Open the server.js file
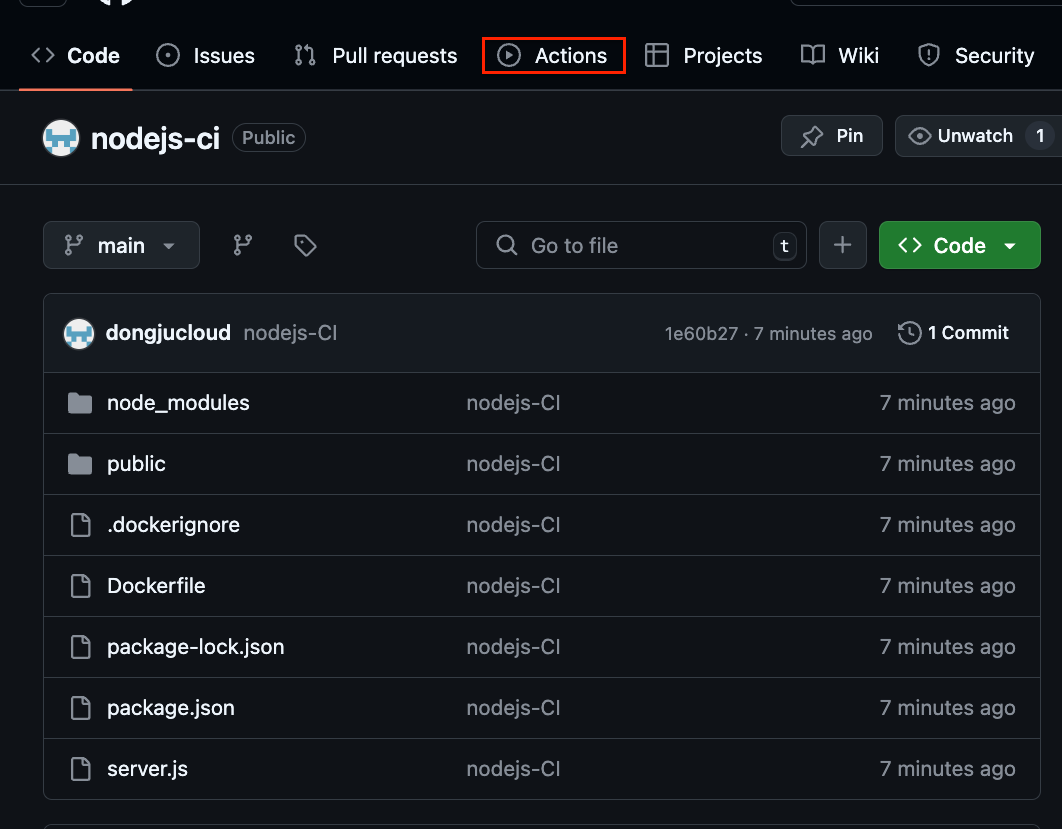 [x=147, y=769]
